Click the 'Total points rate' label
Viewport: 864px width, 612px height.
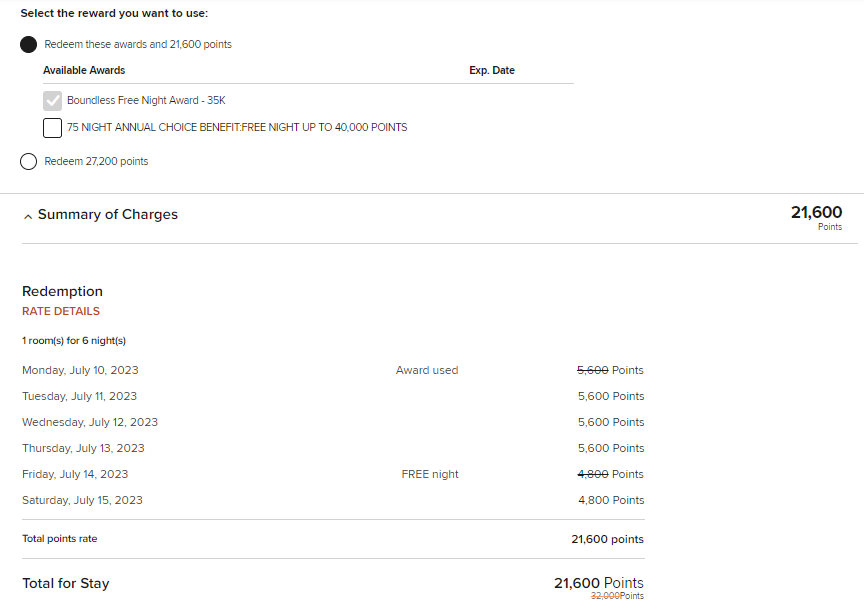click(x=60, y=539)
